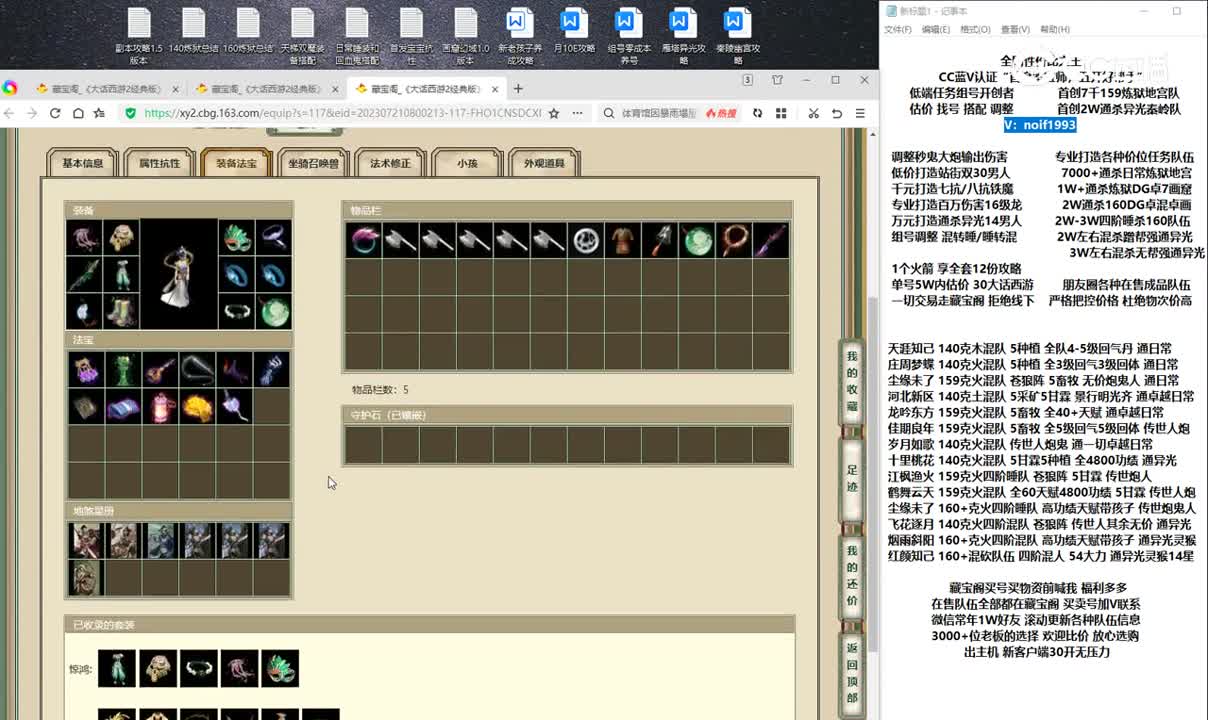The height and width of the screenshot is (720, 1208).
Task: Select the mask in collected set row
Action: (x=280, y=668)
